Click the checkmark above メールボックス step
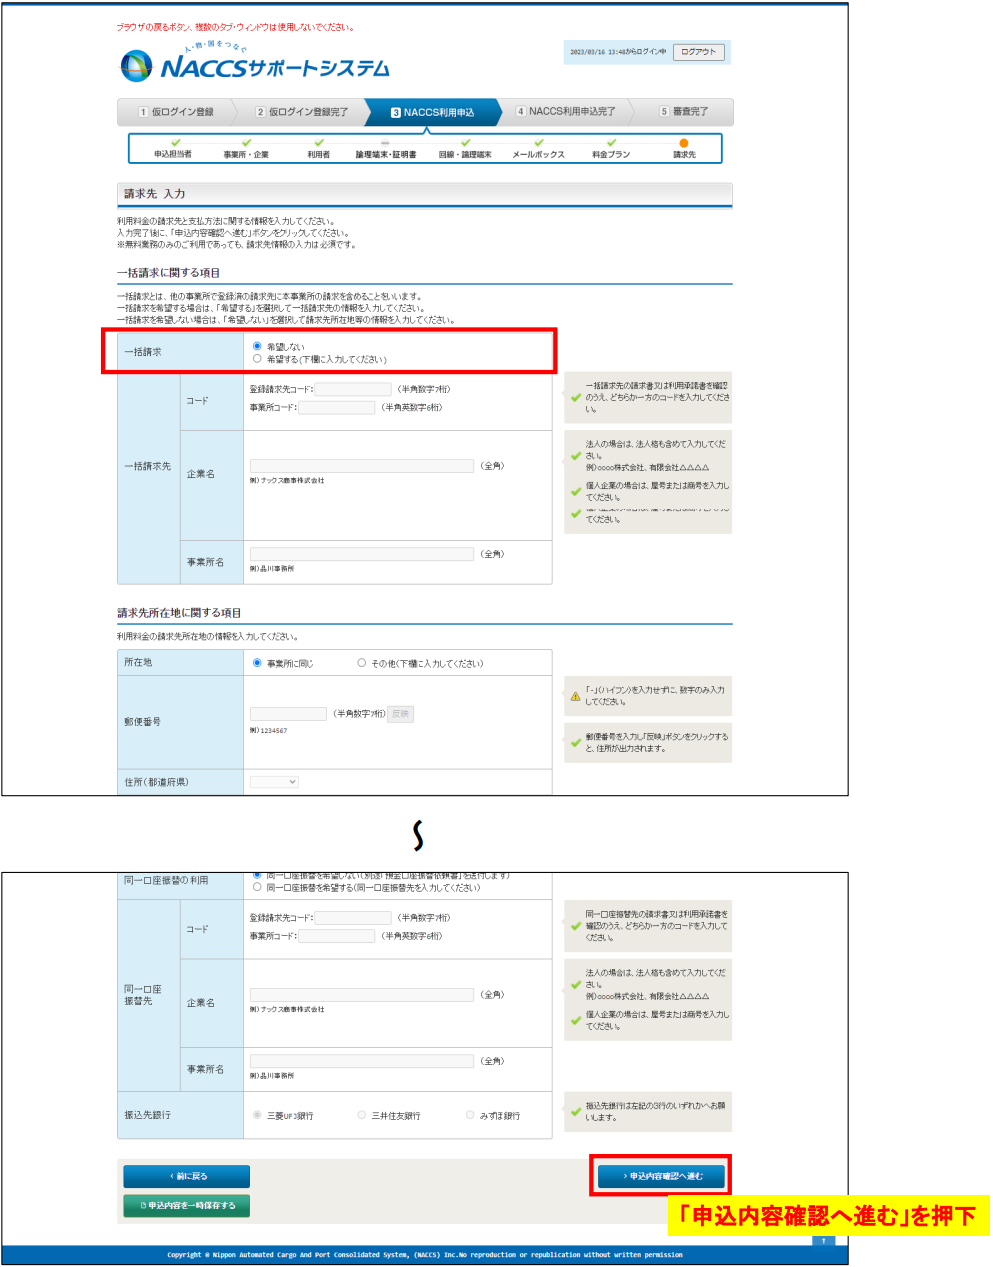Viewport: 993px width, 1267px height. pyautogui.click(x=539, y=143)
